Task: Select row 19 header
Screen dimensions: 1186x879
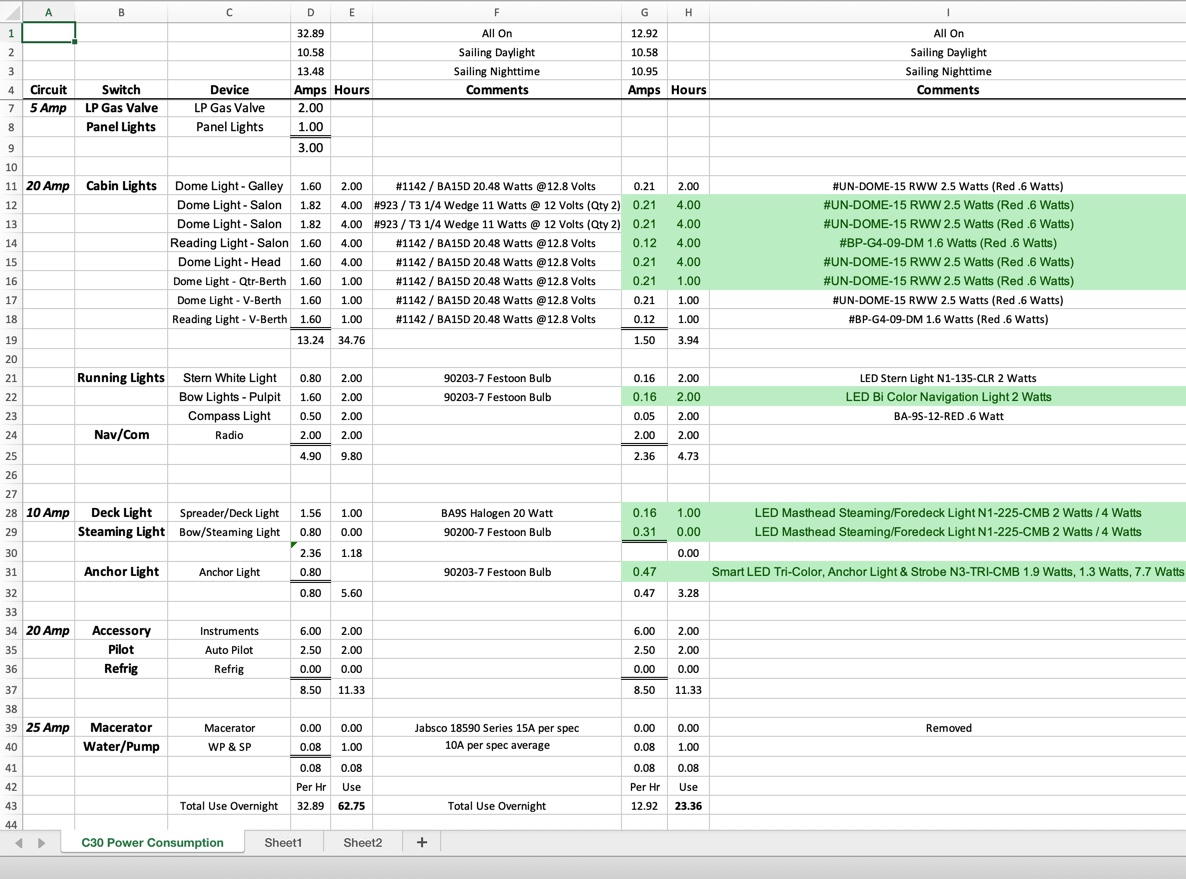Action: (x=11, y=340)
